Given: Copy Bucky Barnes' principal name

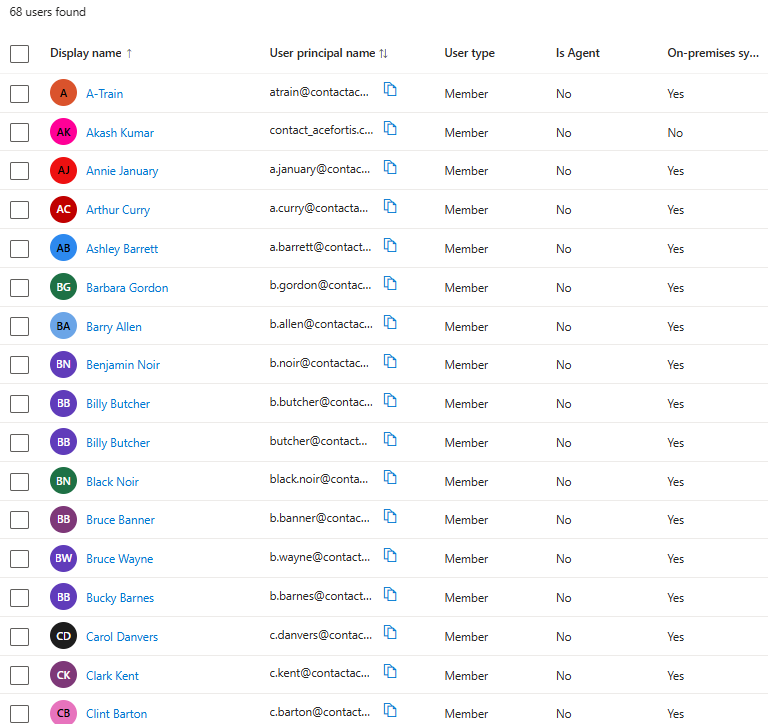Looking at the screenshot, I should [390, 595].
